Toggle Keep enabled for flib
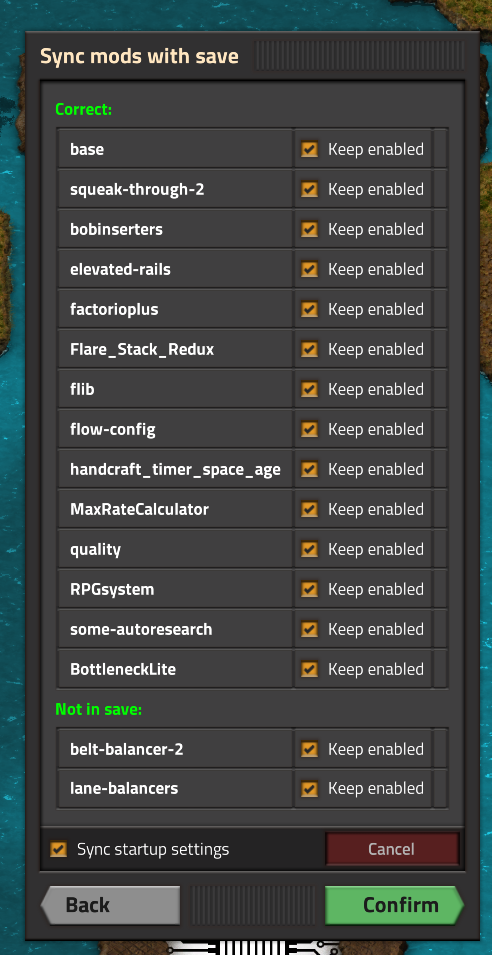This screenshot has width=492, height=955. (x=309, y=389)
